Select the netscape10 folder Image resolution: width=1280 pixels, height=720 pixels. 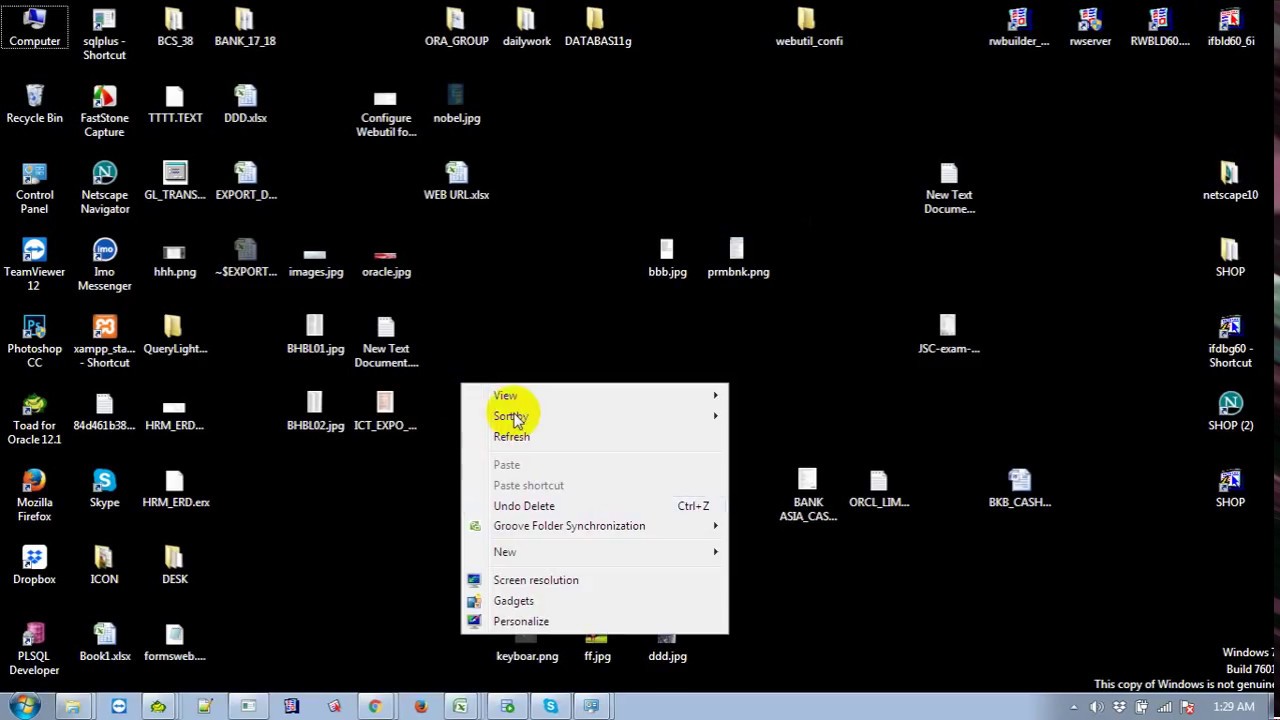[1230, 182]
